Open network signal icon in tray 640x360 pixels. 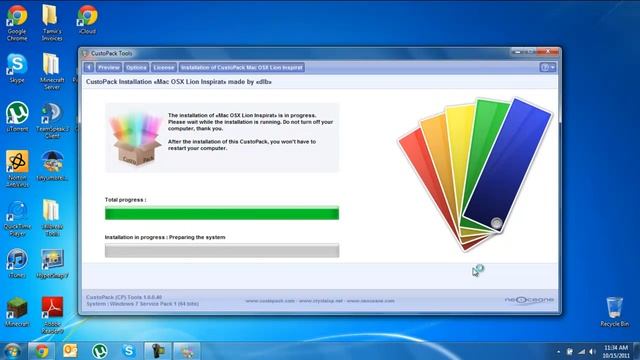(581, 351)
